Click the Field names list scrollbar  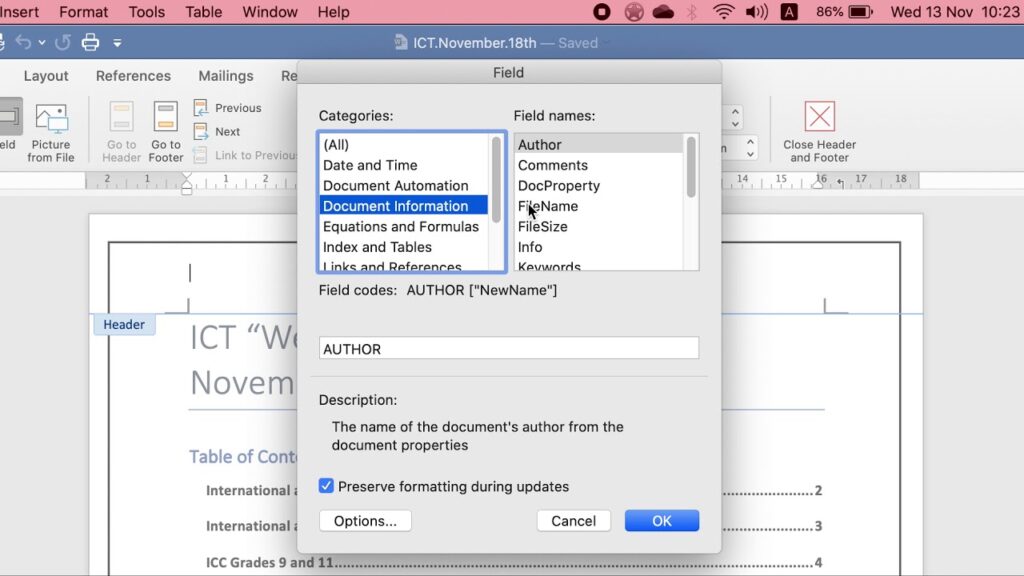pyautogui.click(x=690, y=168)
